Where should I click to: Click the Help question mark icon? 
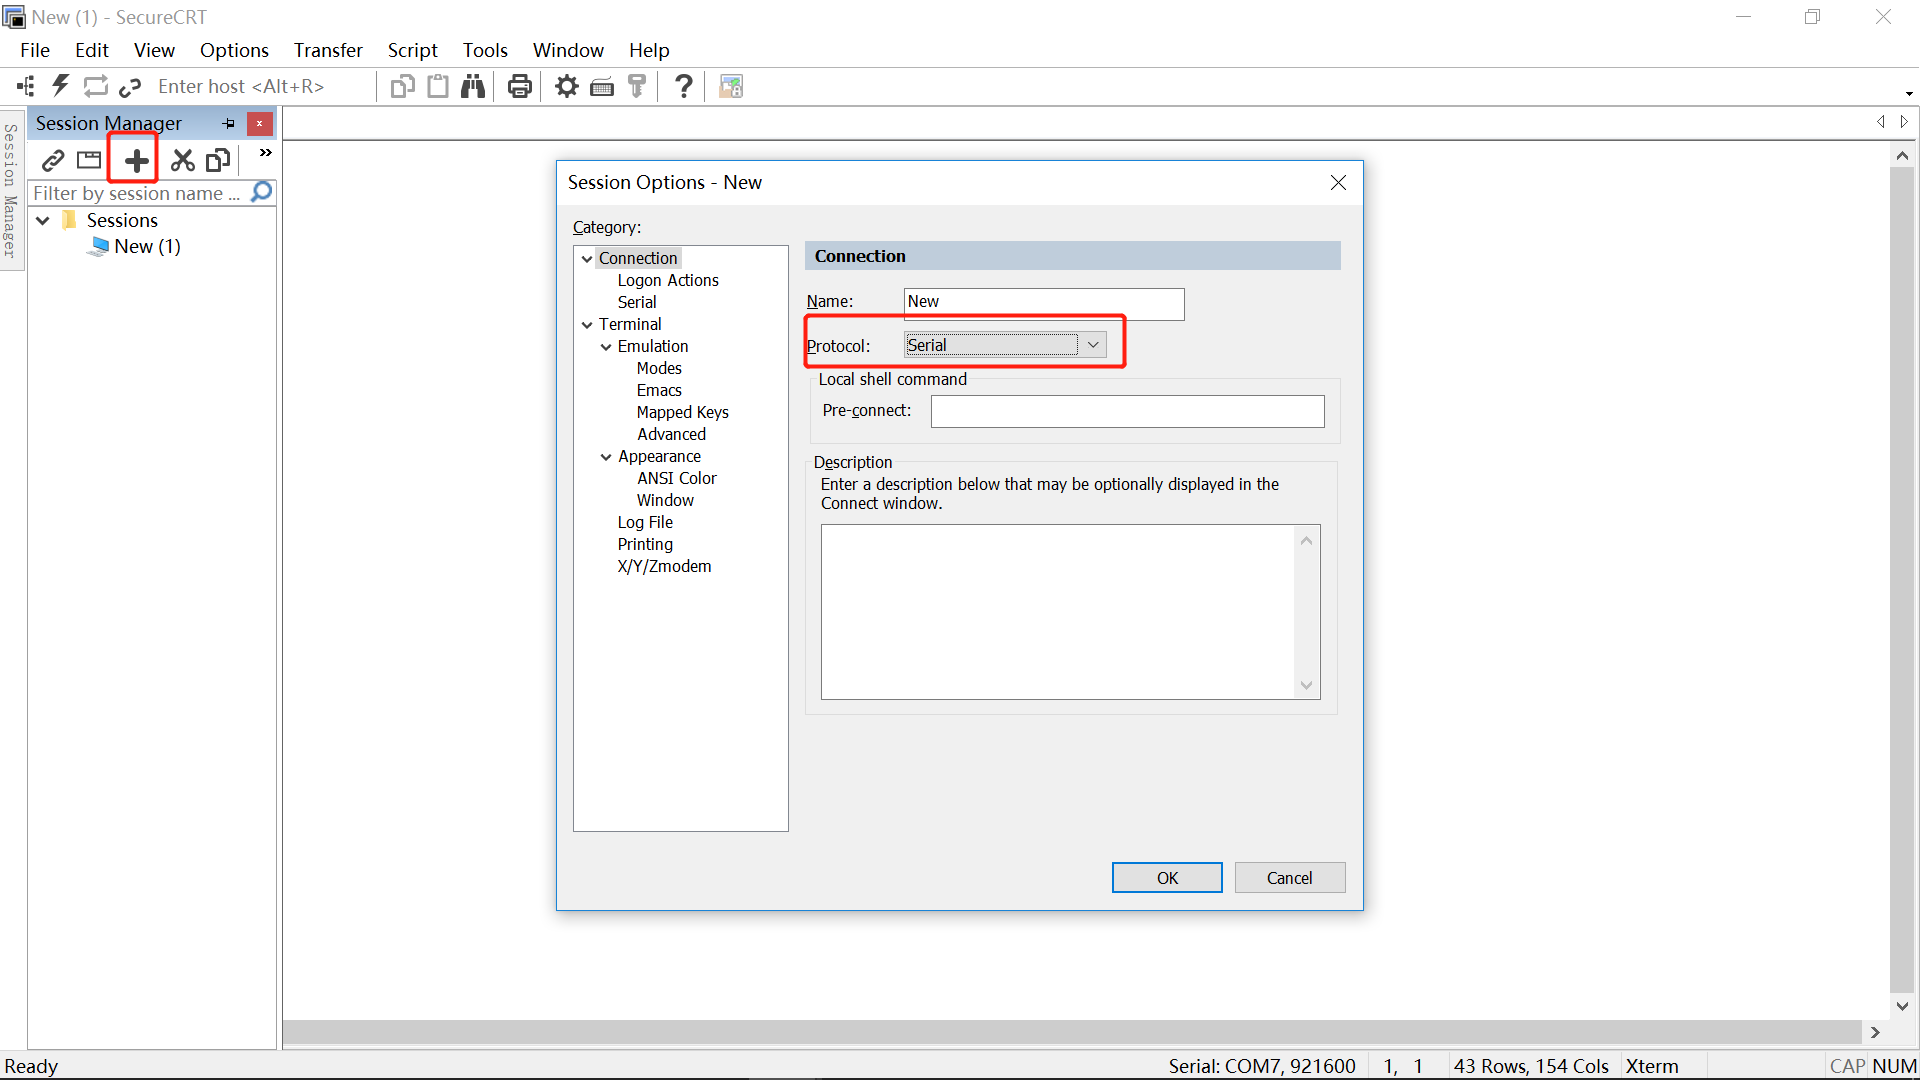click(684, 87)
